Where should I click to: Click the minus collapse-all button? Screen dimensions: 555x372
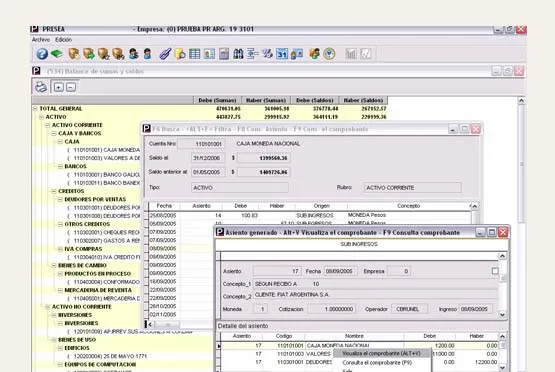[71, 87]
